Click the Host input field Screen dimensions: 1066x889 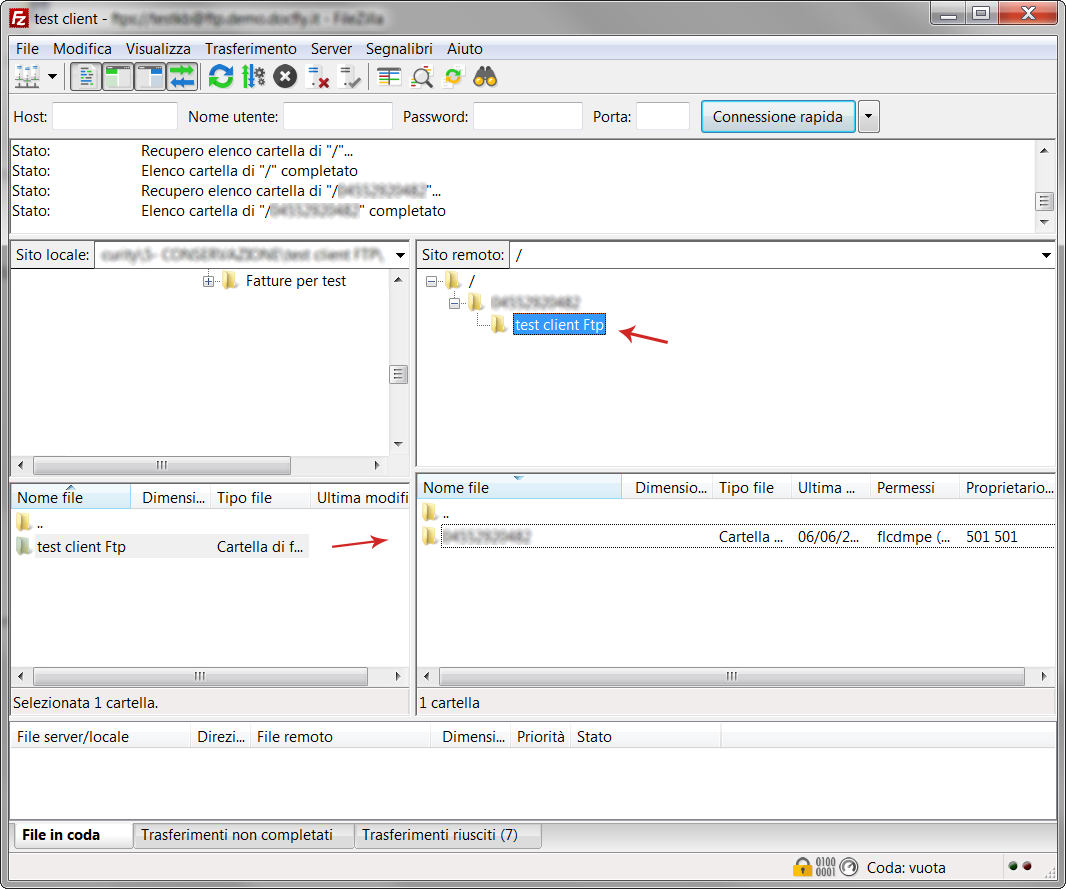tap(115, 116)
